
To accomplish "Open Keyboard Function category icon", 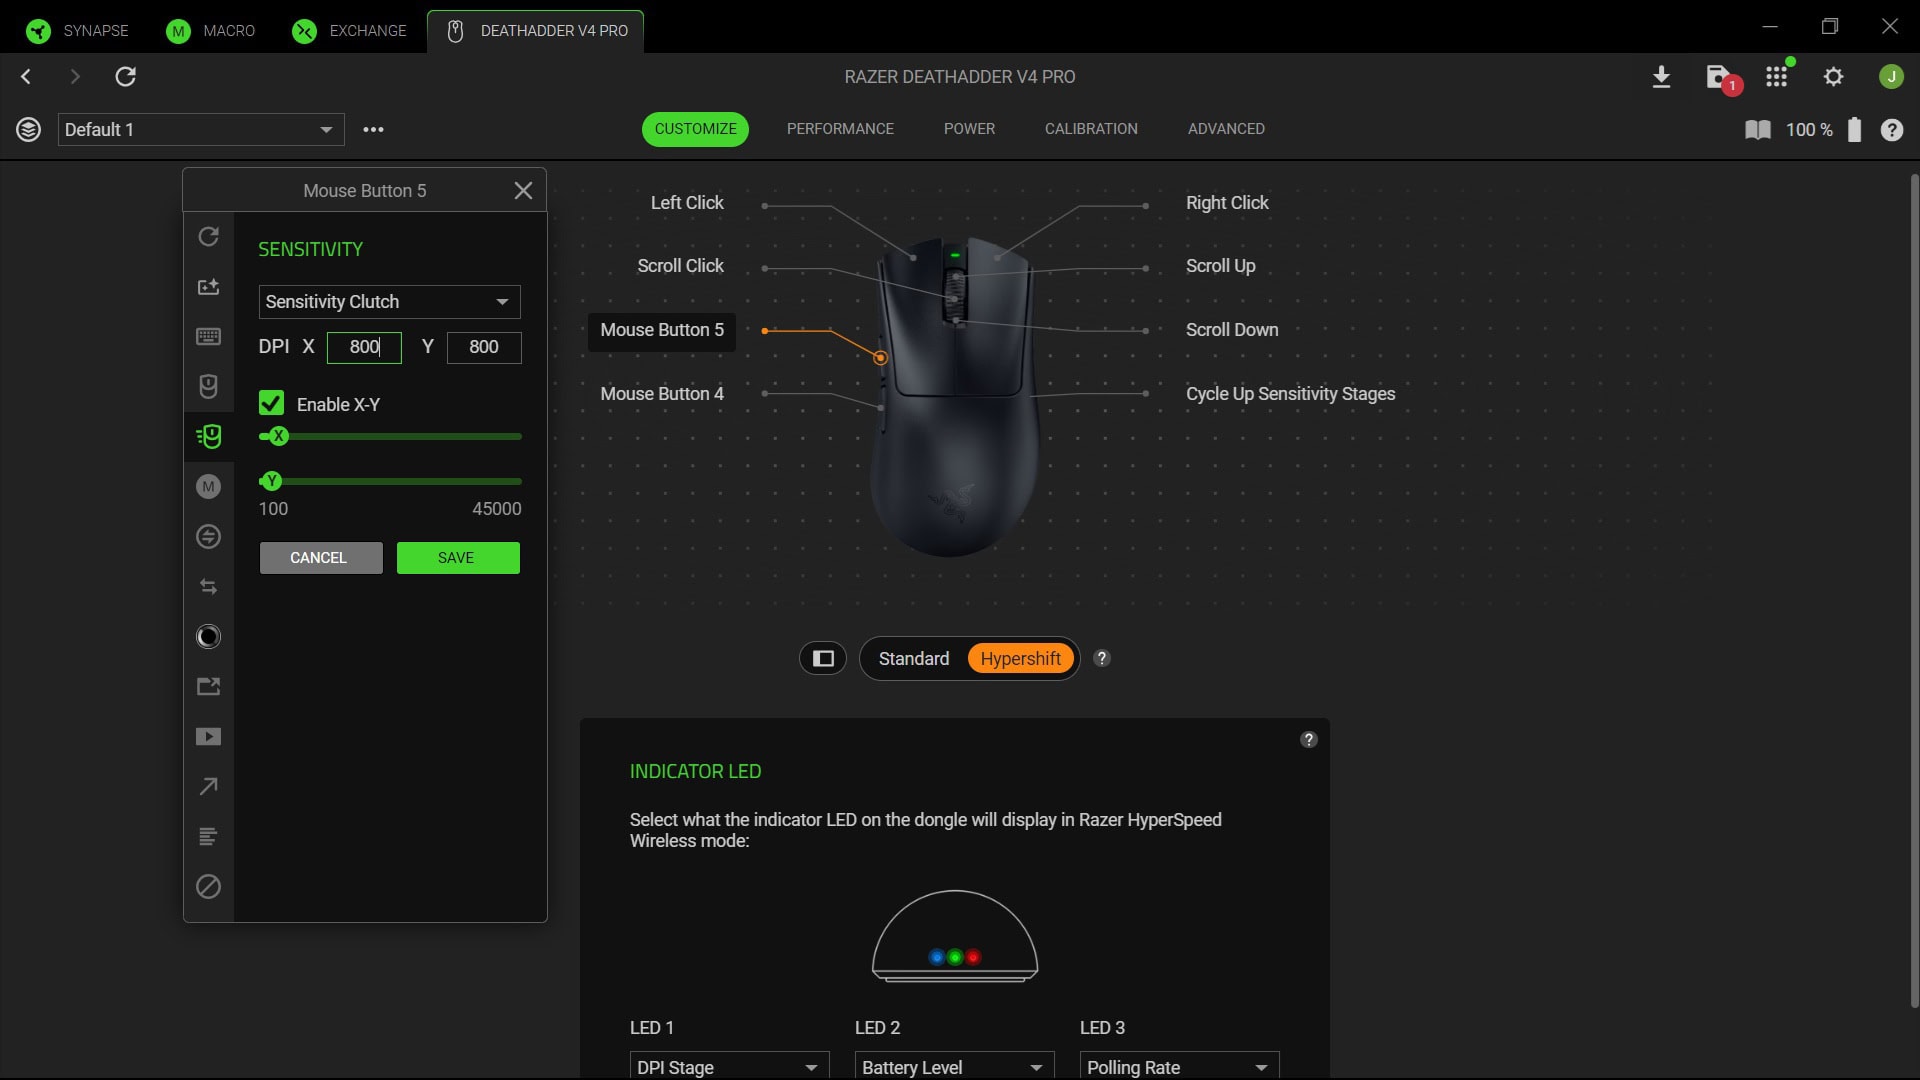I will 208,337.
